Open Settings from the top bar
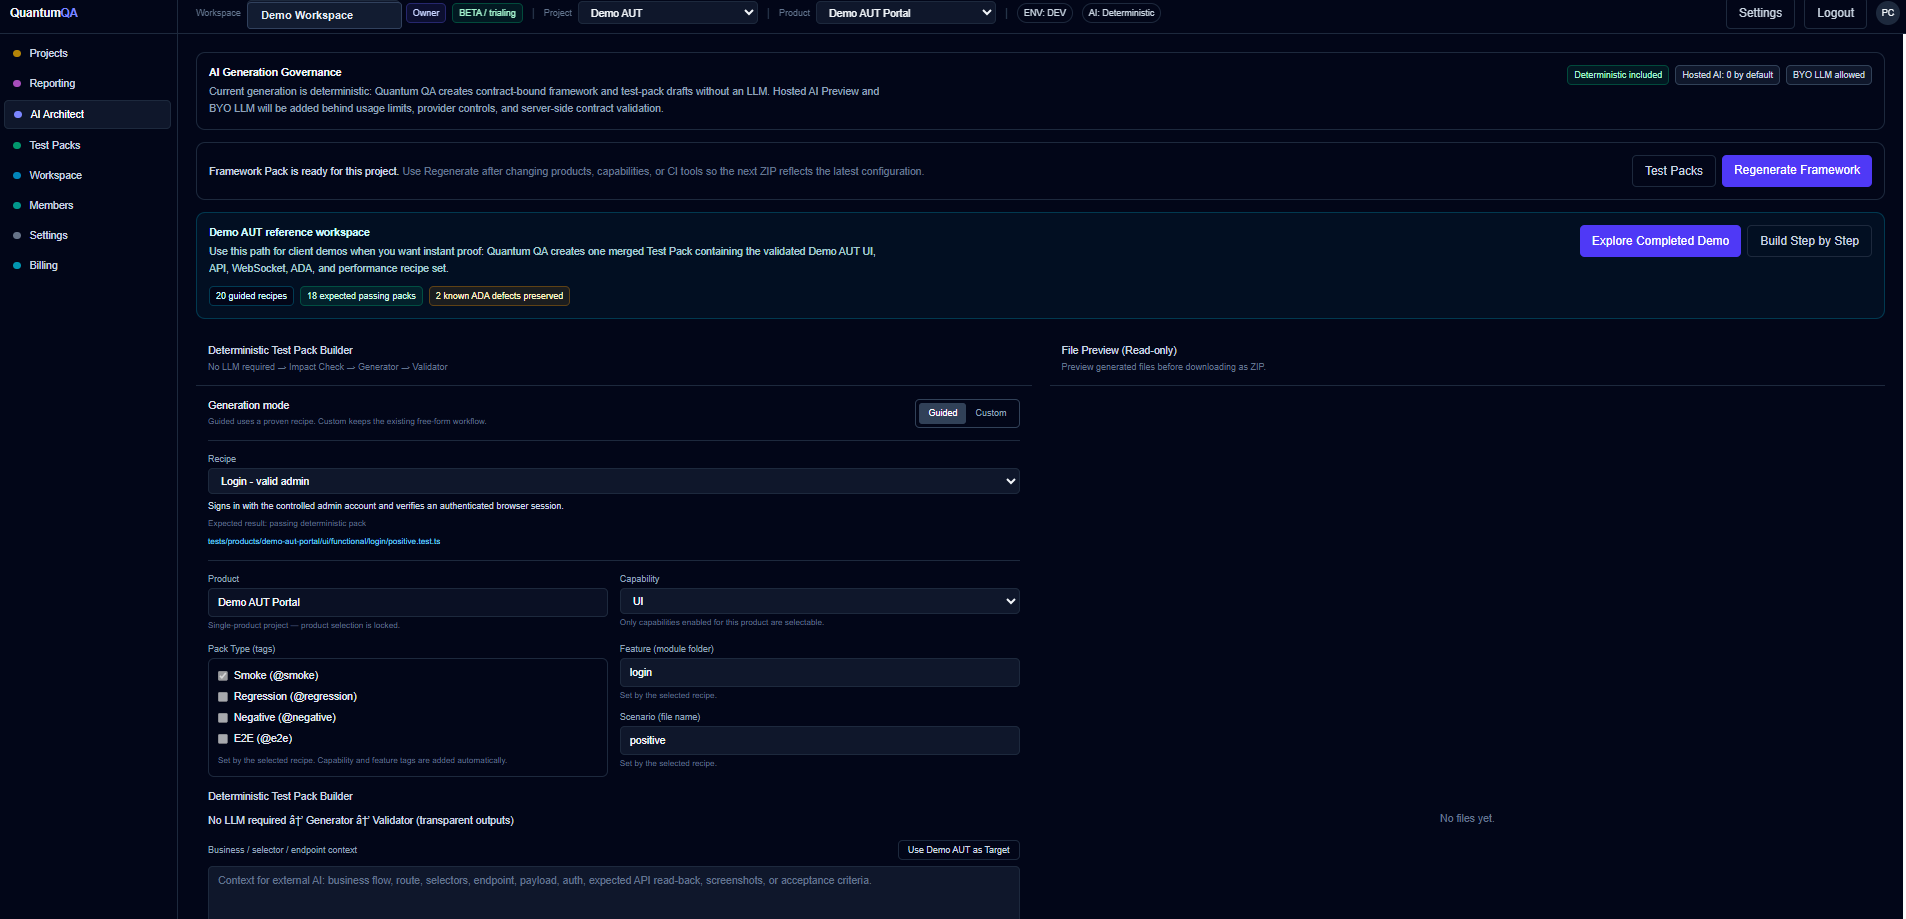 [x=1760, y=13]
